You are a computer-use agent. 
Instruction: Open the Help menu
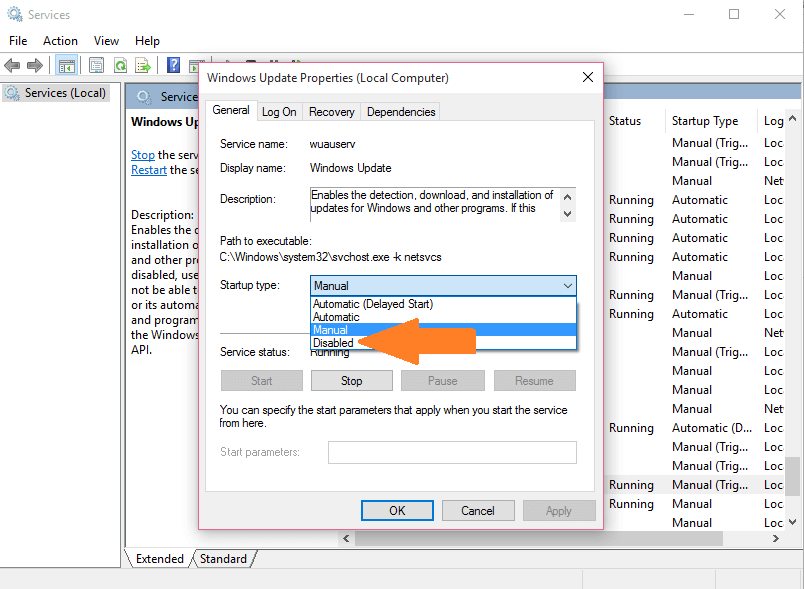click(x=147, y=40)
